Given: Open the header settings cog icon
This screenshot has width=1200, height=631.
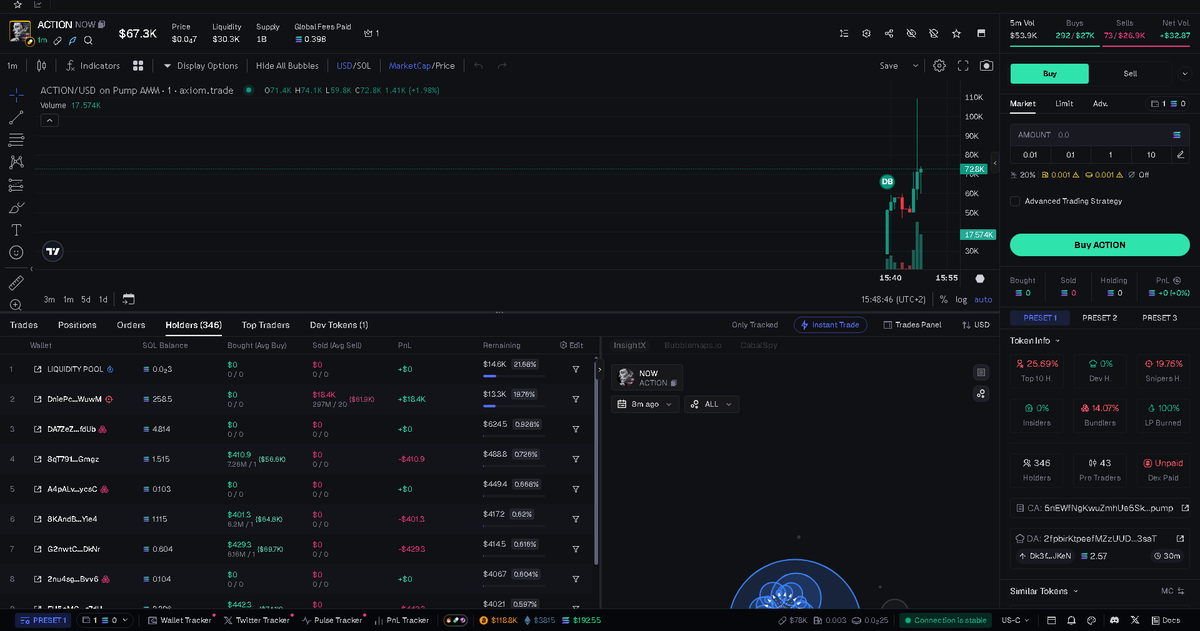Looking at the screenshot, I should pos(867,33).
